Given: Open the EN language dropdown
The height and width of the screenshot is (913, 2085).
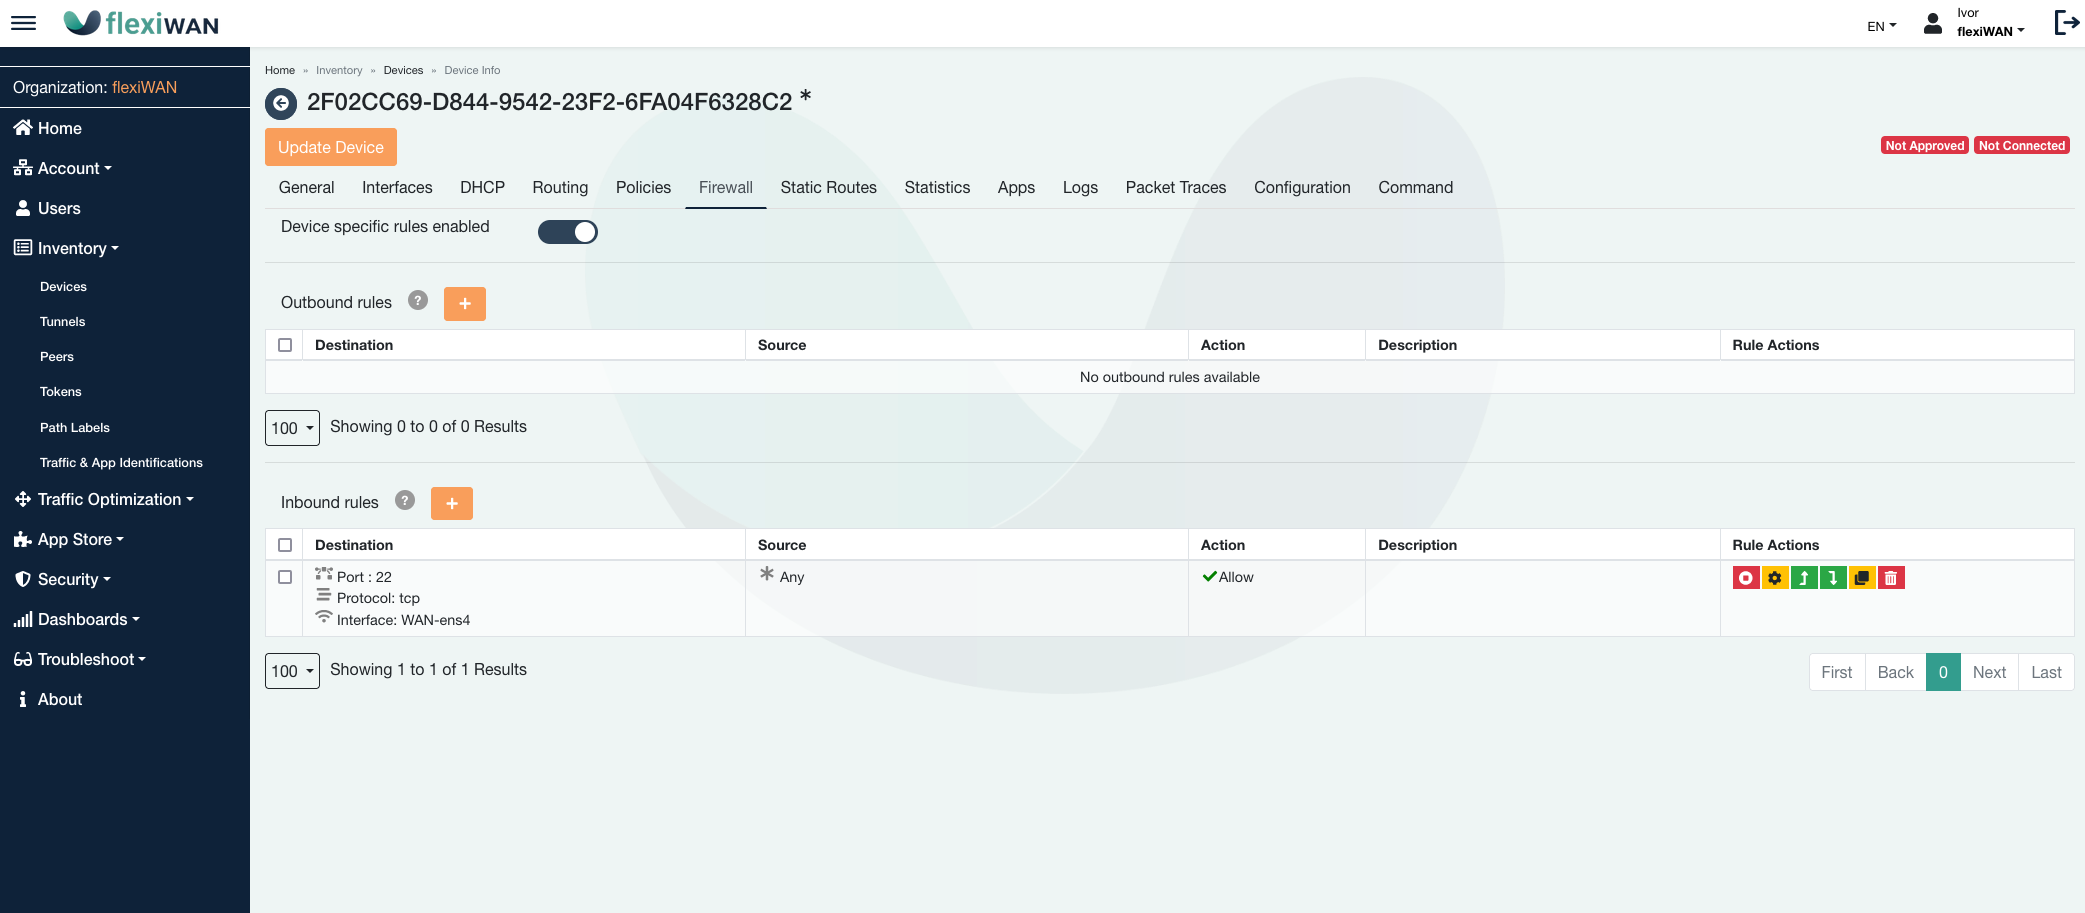Looking at the screenshot, I should pyautogui.click(x=1881, y=26).
